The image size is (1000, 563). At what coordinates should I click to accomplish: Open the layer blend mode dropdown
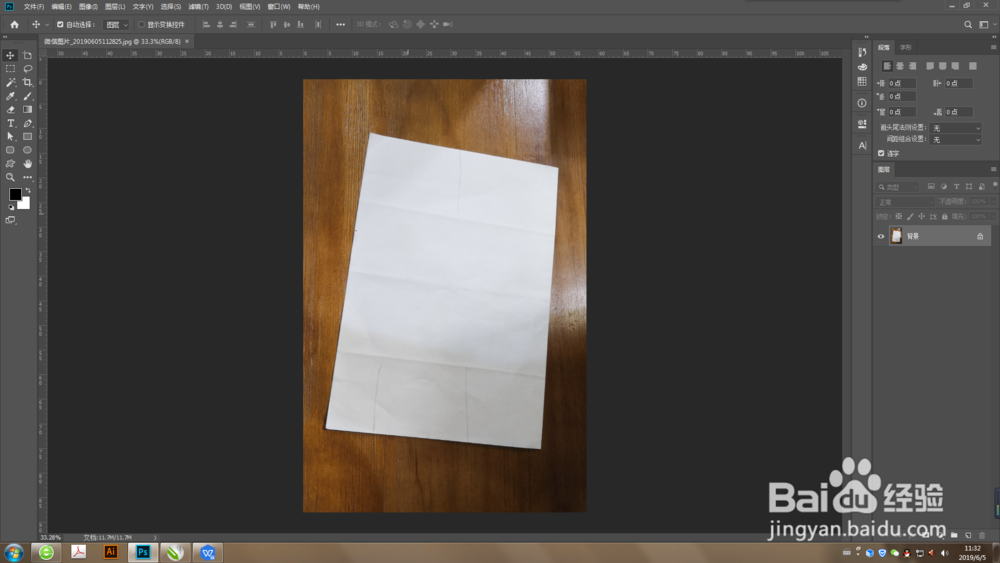click(905, 202)
